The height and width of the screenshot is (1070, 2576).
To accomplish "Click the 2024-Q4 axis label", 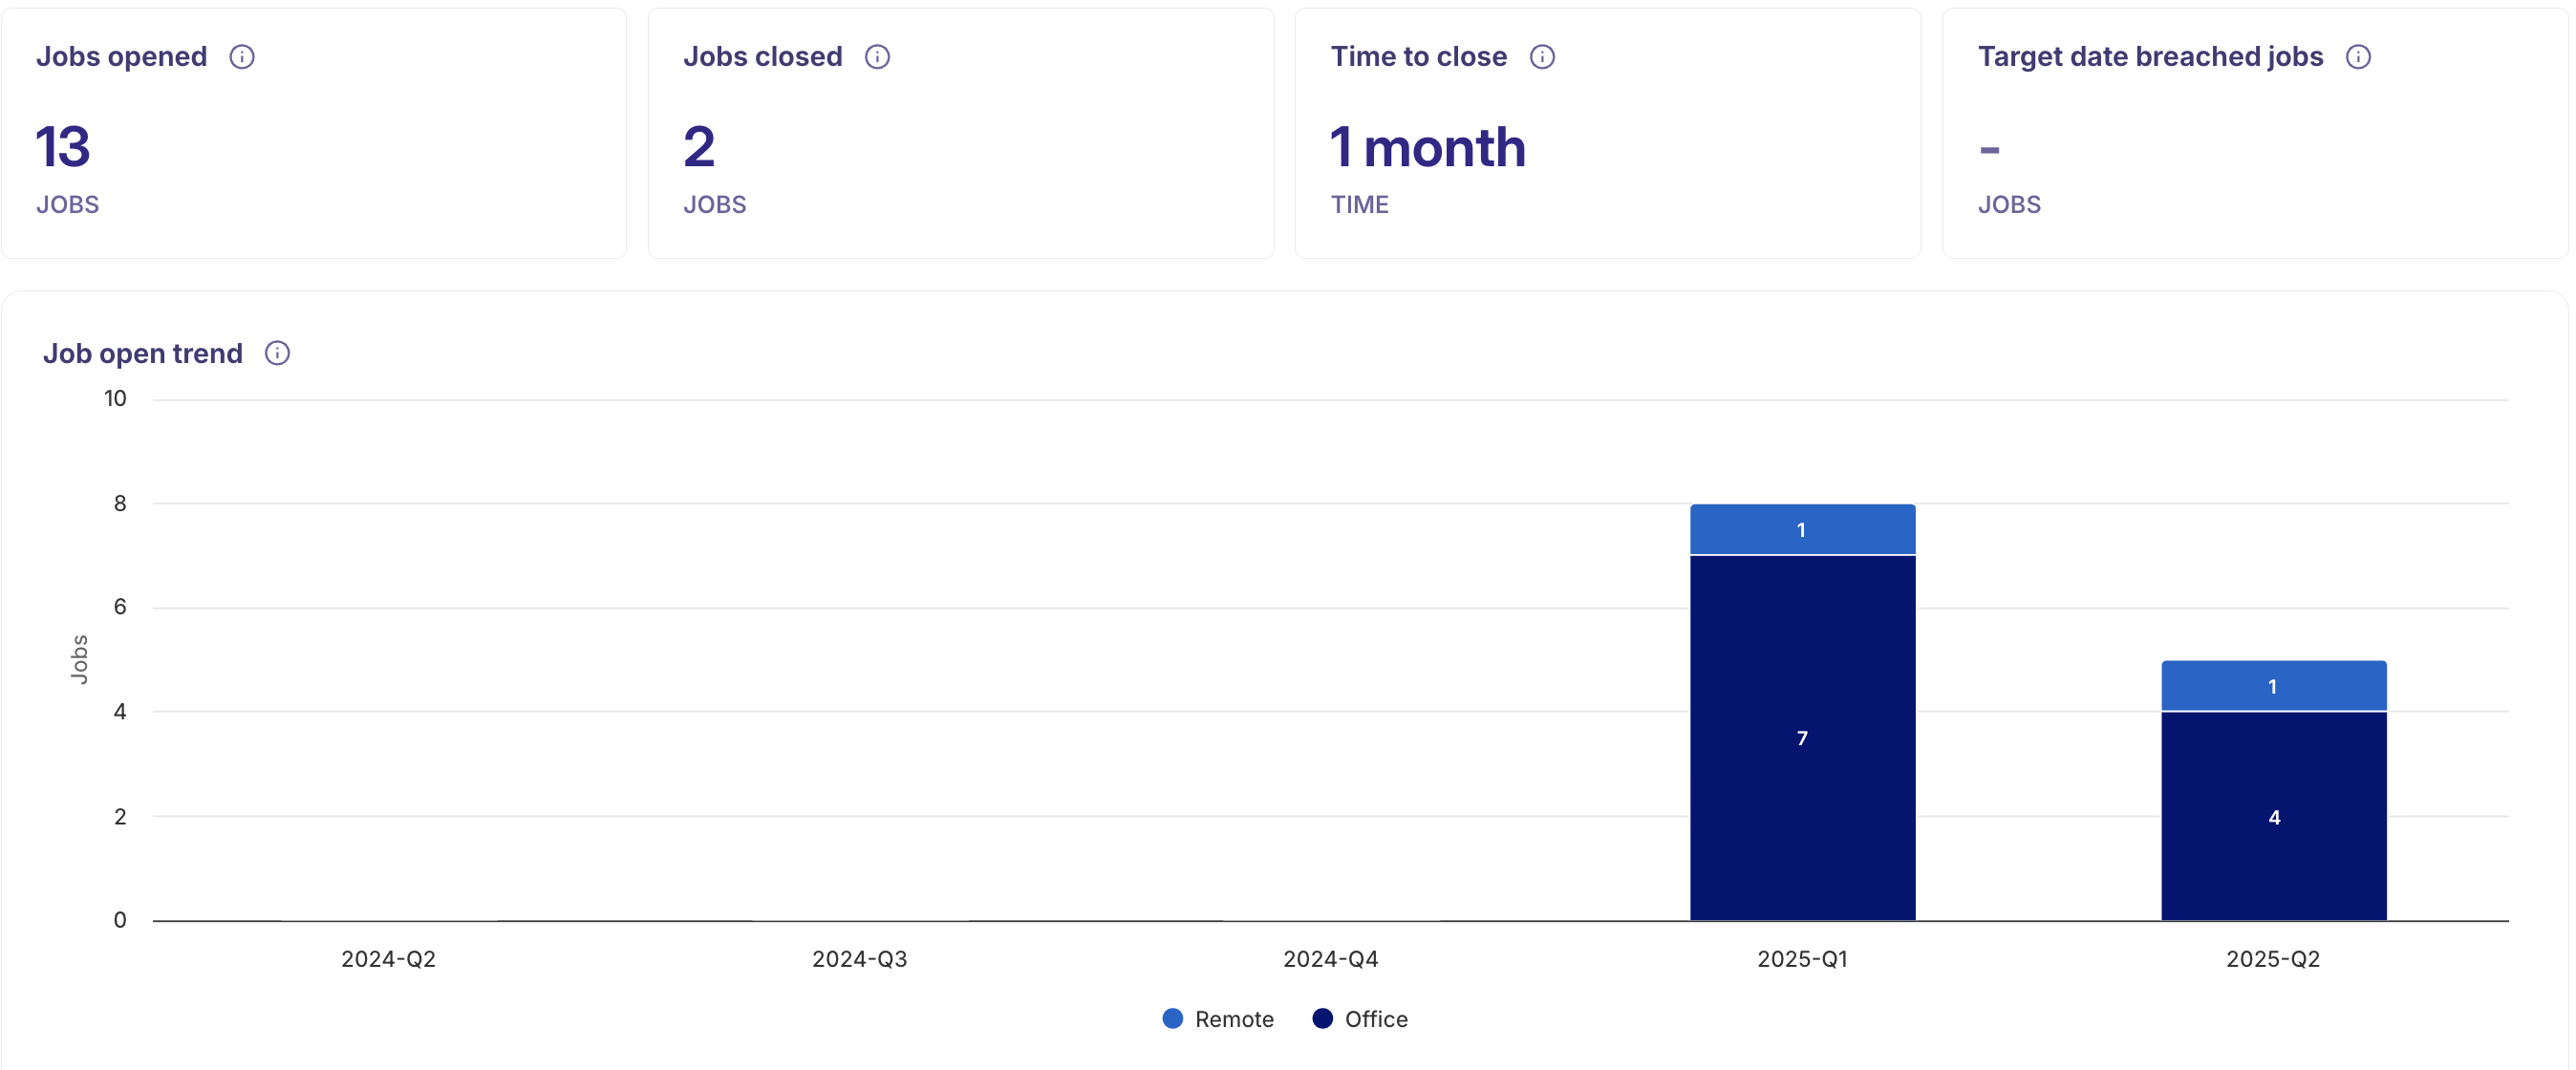I will tap(1330, 959).
